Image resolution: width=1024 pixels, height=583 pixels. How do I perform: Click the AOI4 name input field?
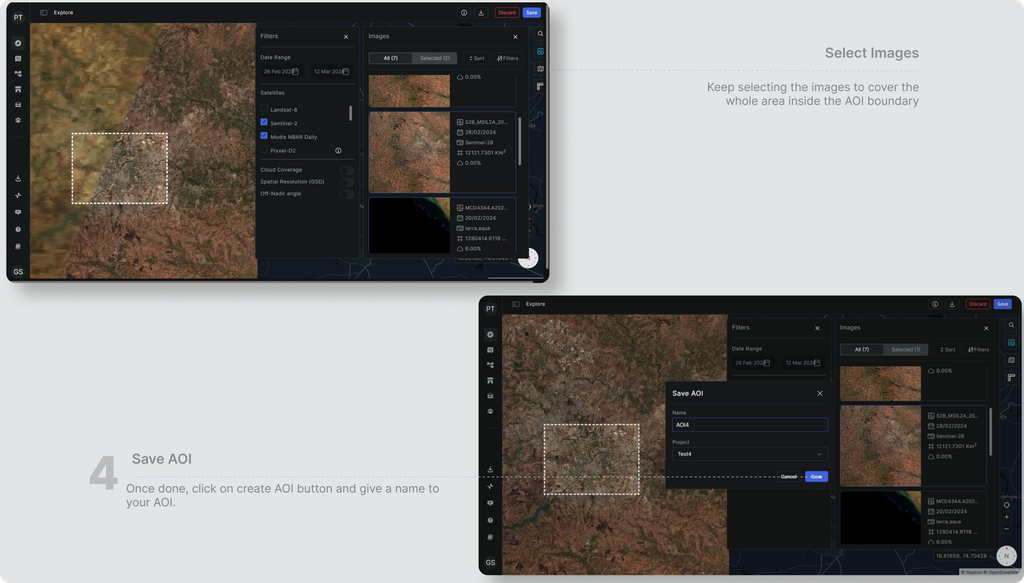(x=750, y=424)
